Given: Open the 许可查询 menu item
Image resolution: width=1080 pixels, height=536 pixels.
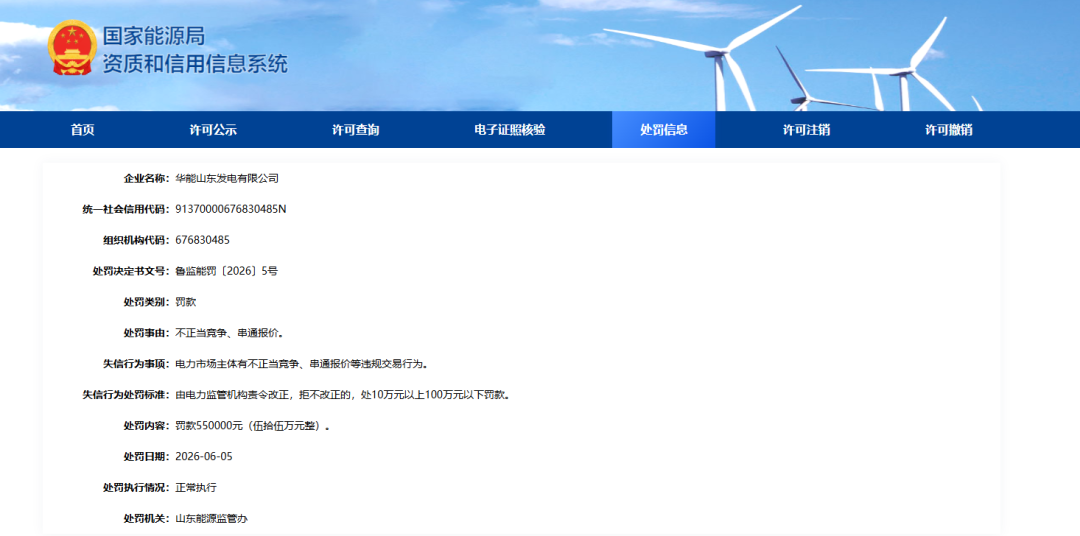Looking at the screenshot, I should 355,130.
